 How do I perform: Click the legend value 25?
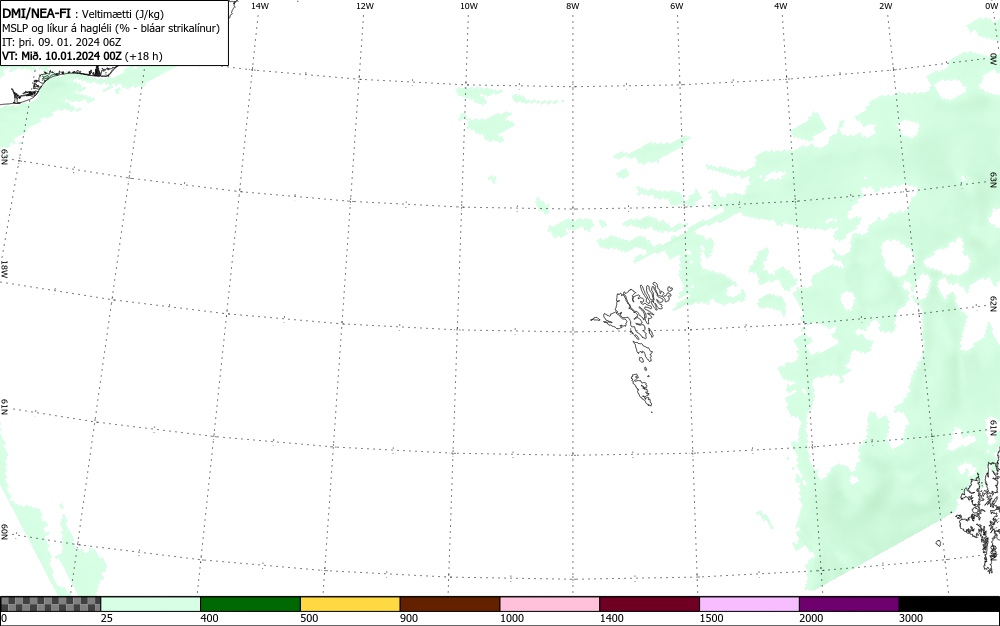[107, 618]
